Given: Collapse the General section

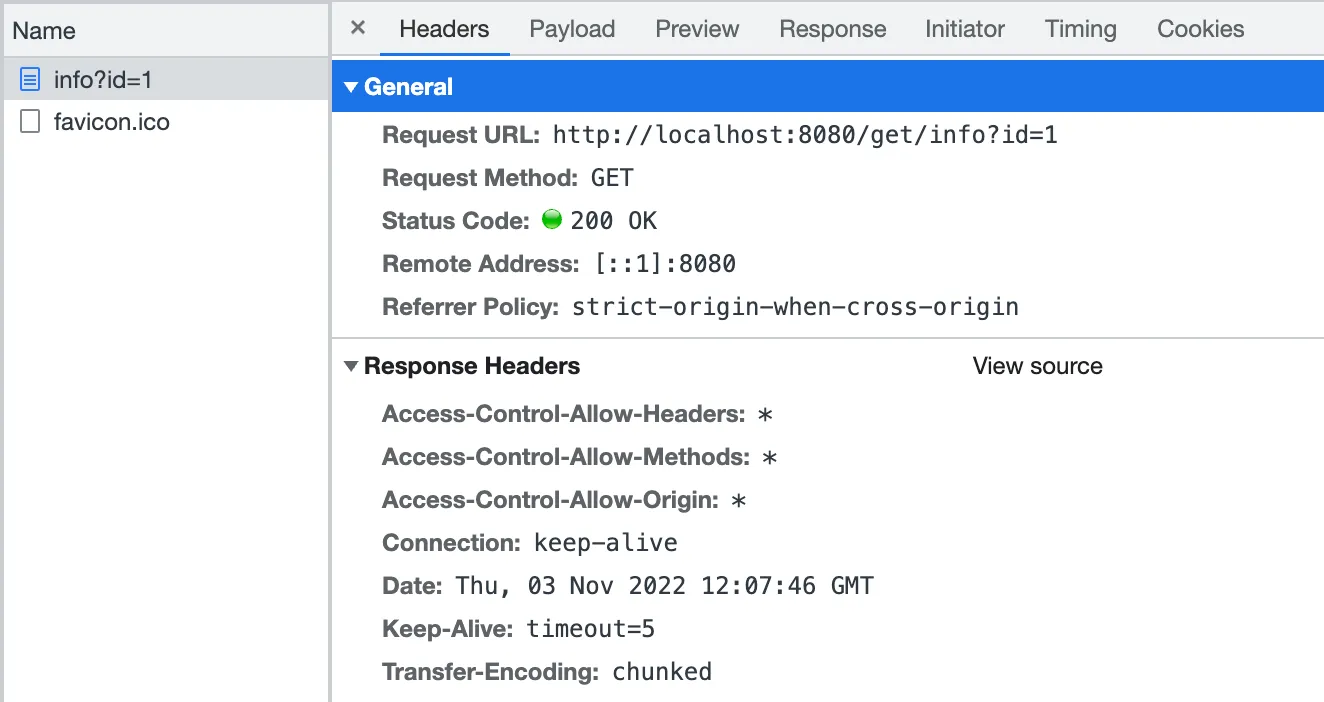Looking at the screenshot, I should (x=351, y=87).
